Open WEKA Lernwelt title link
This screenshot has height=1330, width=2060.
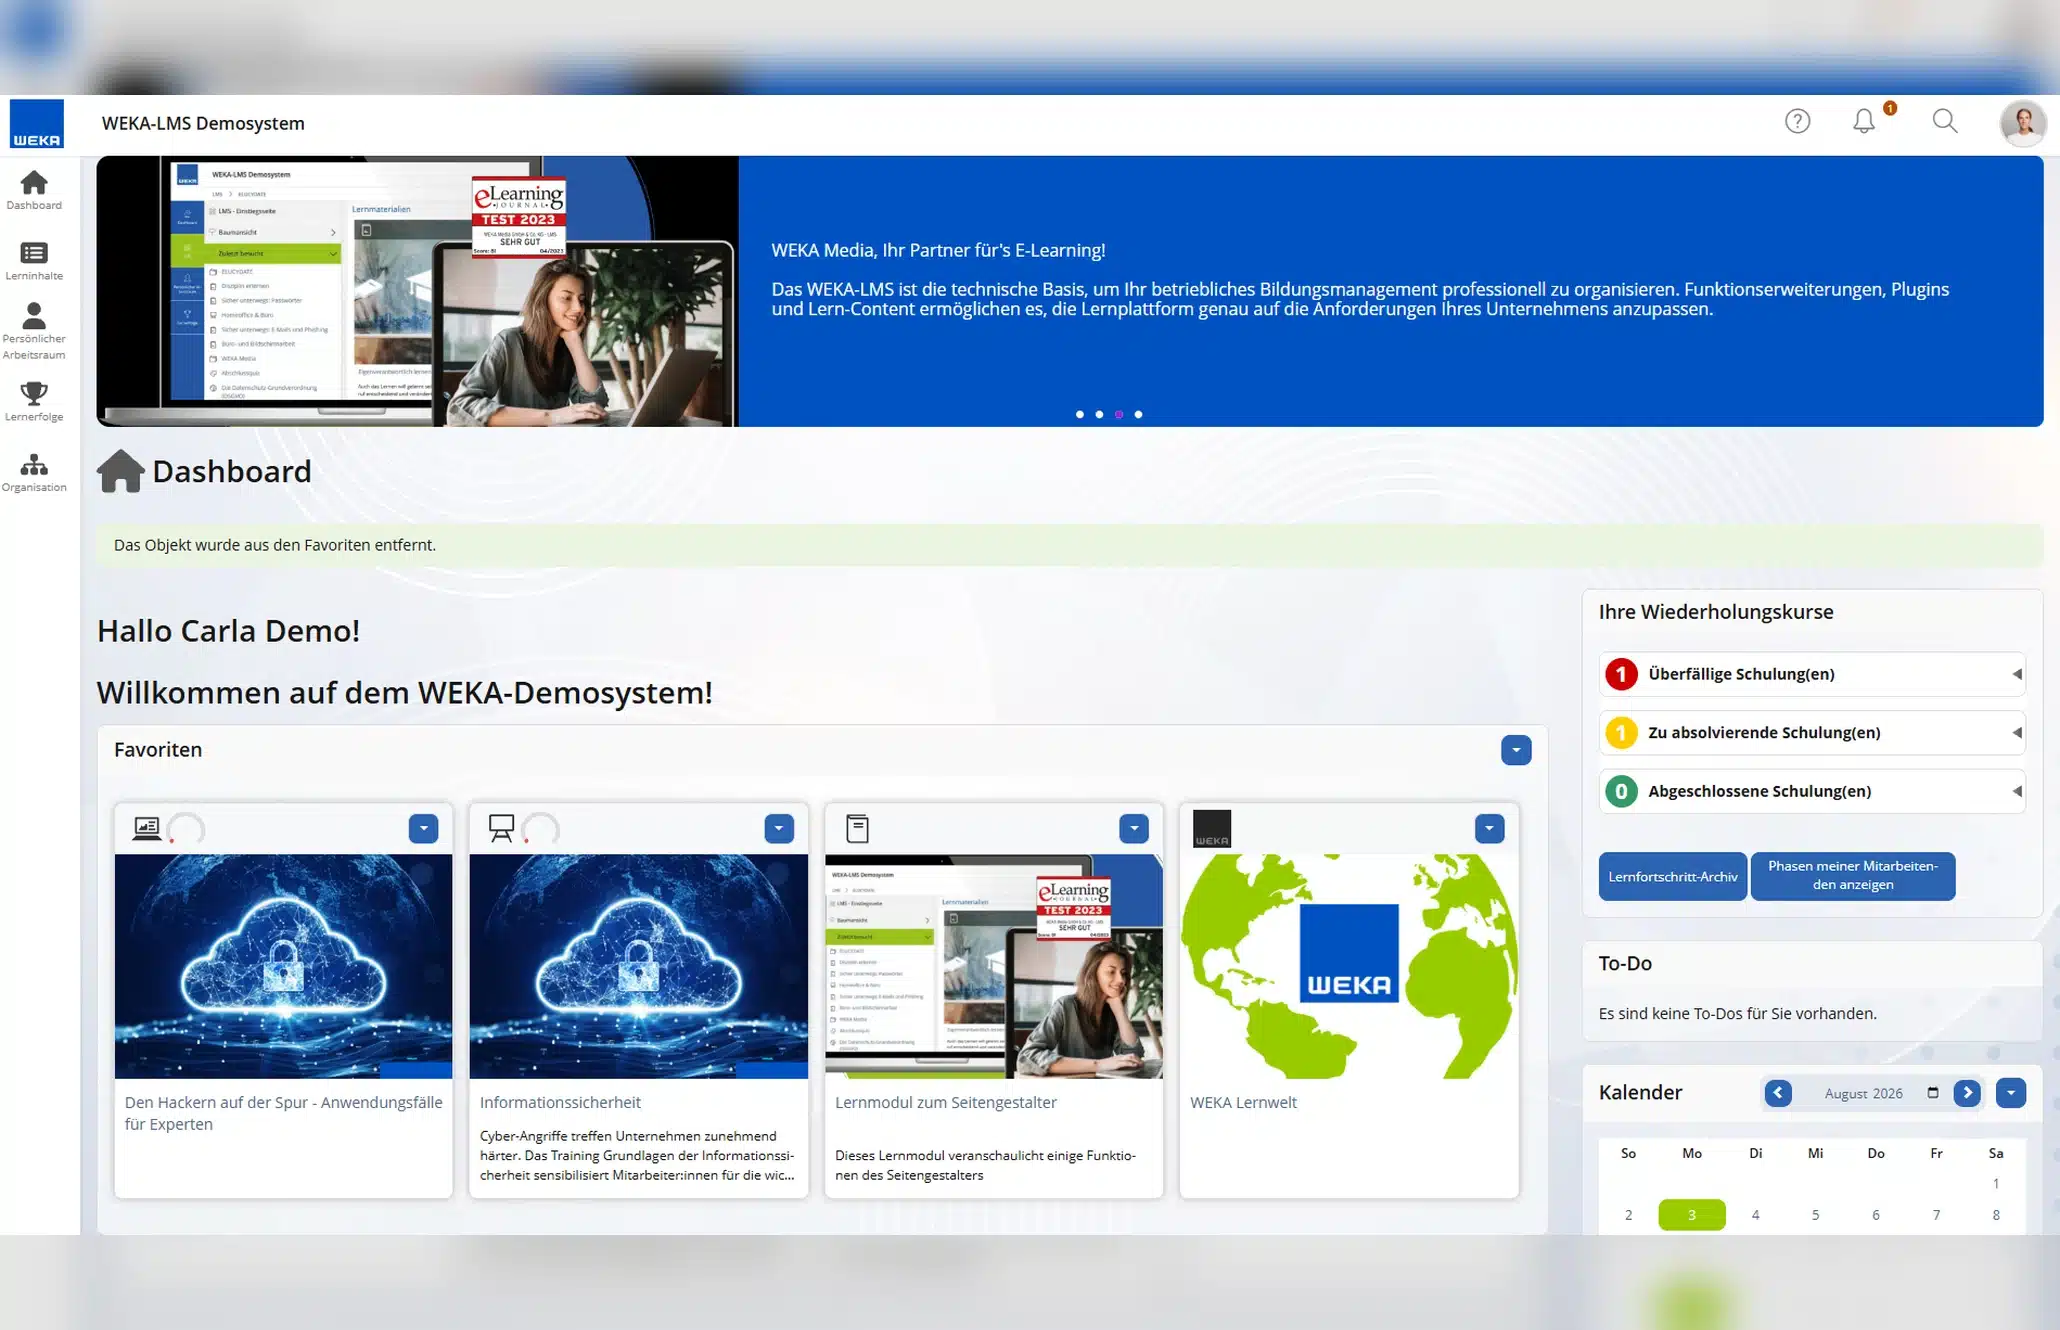[x=1243, y=1102]
